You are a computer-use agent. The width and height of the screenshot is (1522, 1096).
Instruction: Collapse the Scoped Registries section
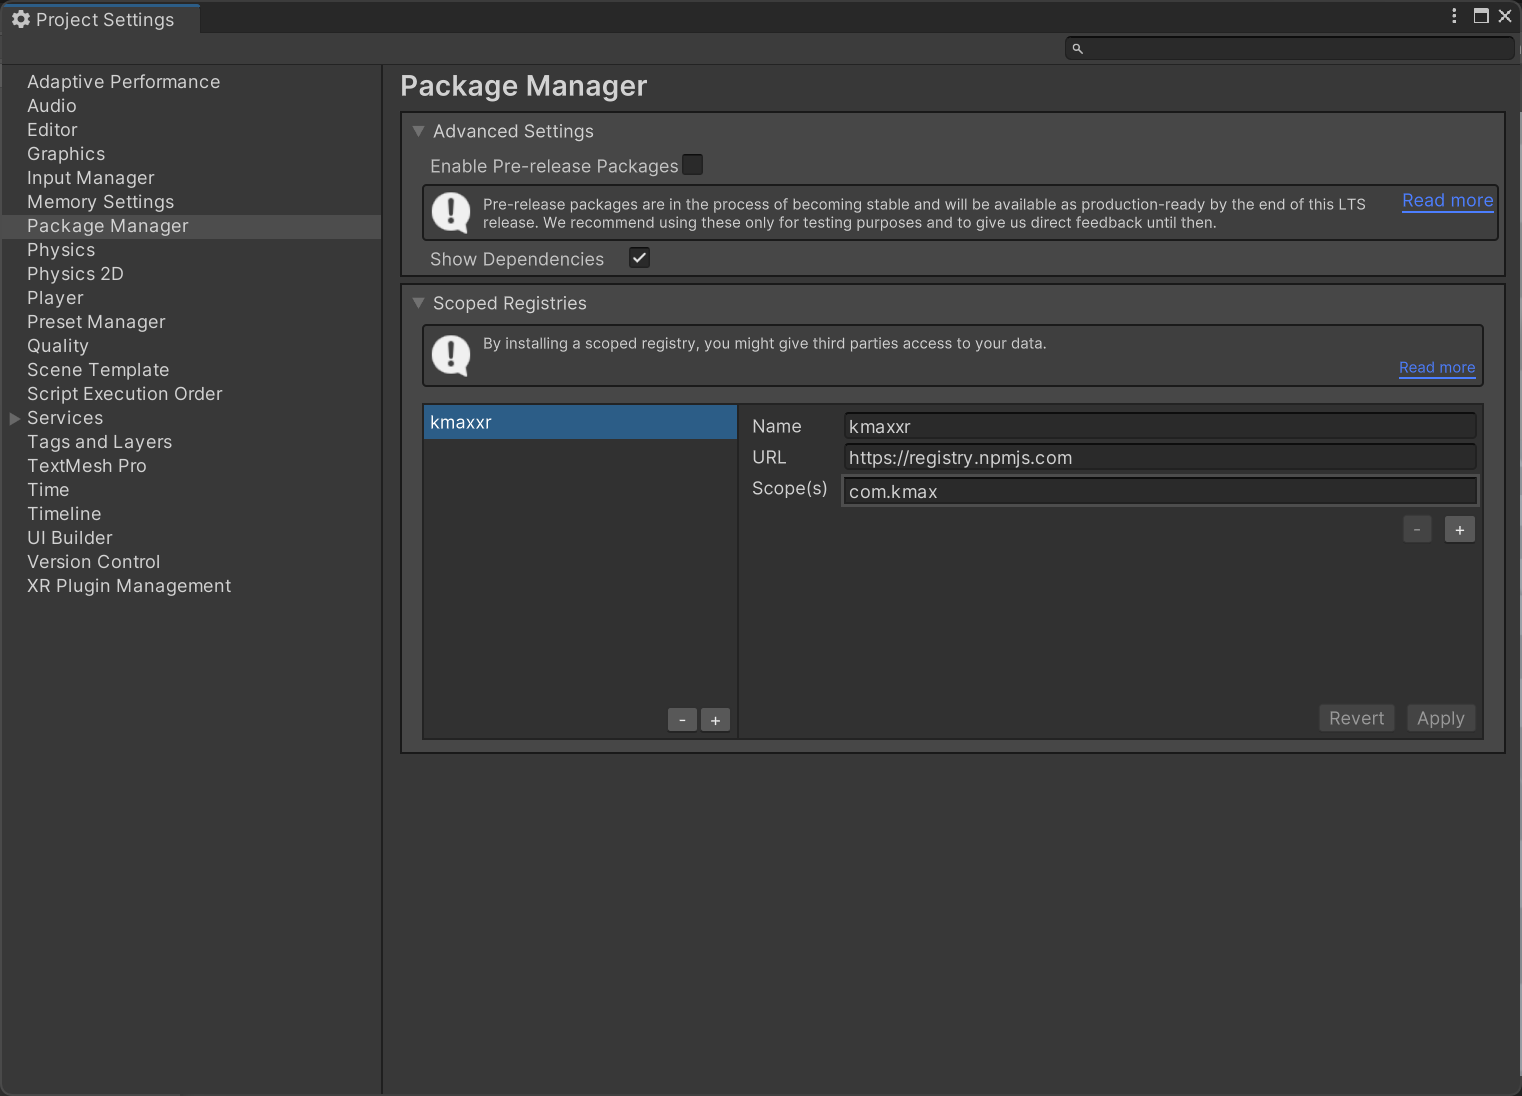(x=418, y=302)
